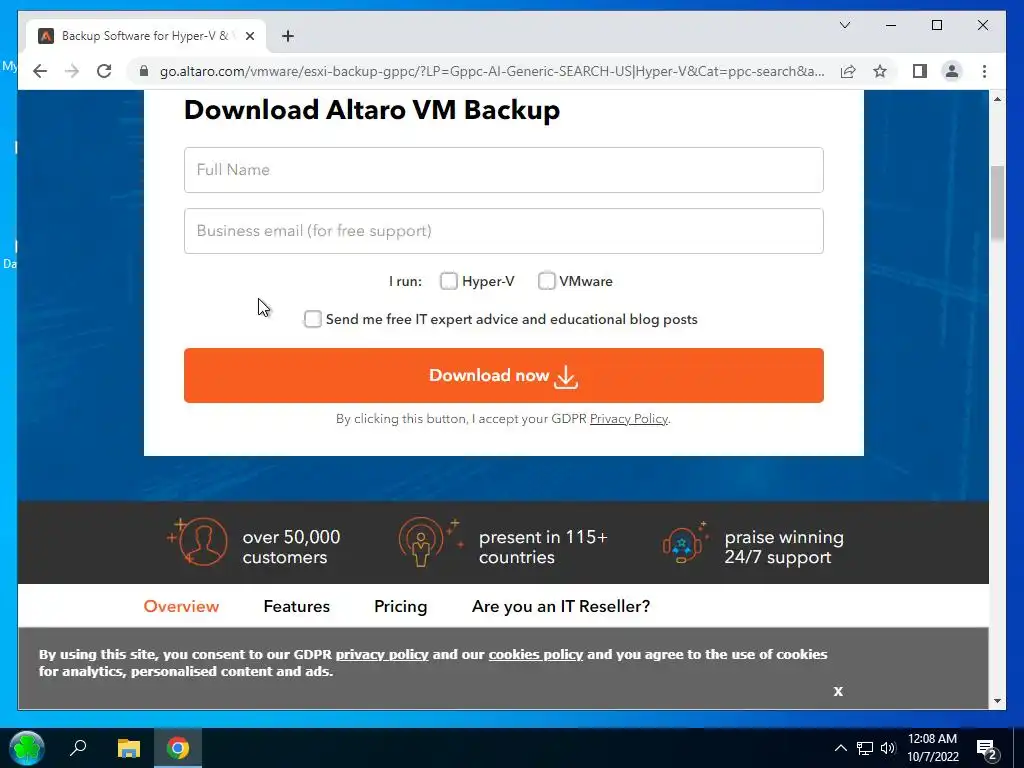1024x768 pixels.
Task: Reload the Altaro page
Action: (x=104, y=71)
